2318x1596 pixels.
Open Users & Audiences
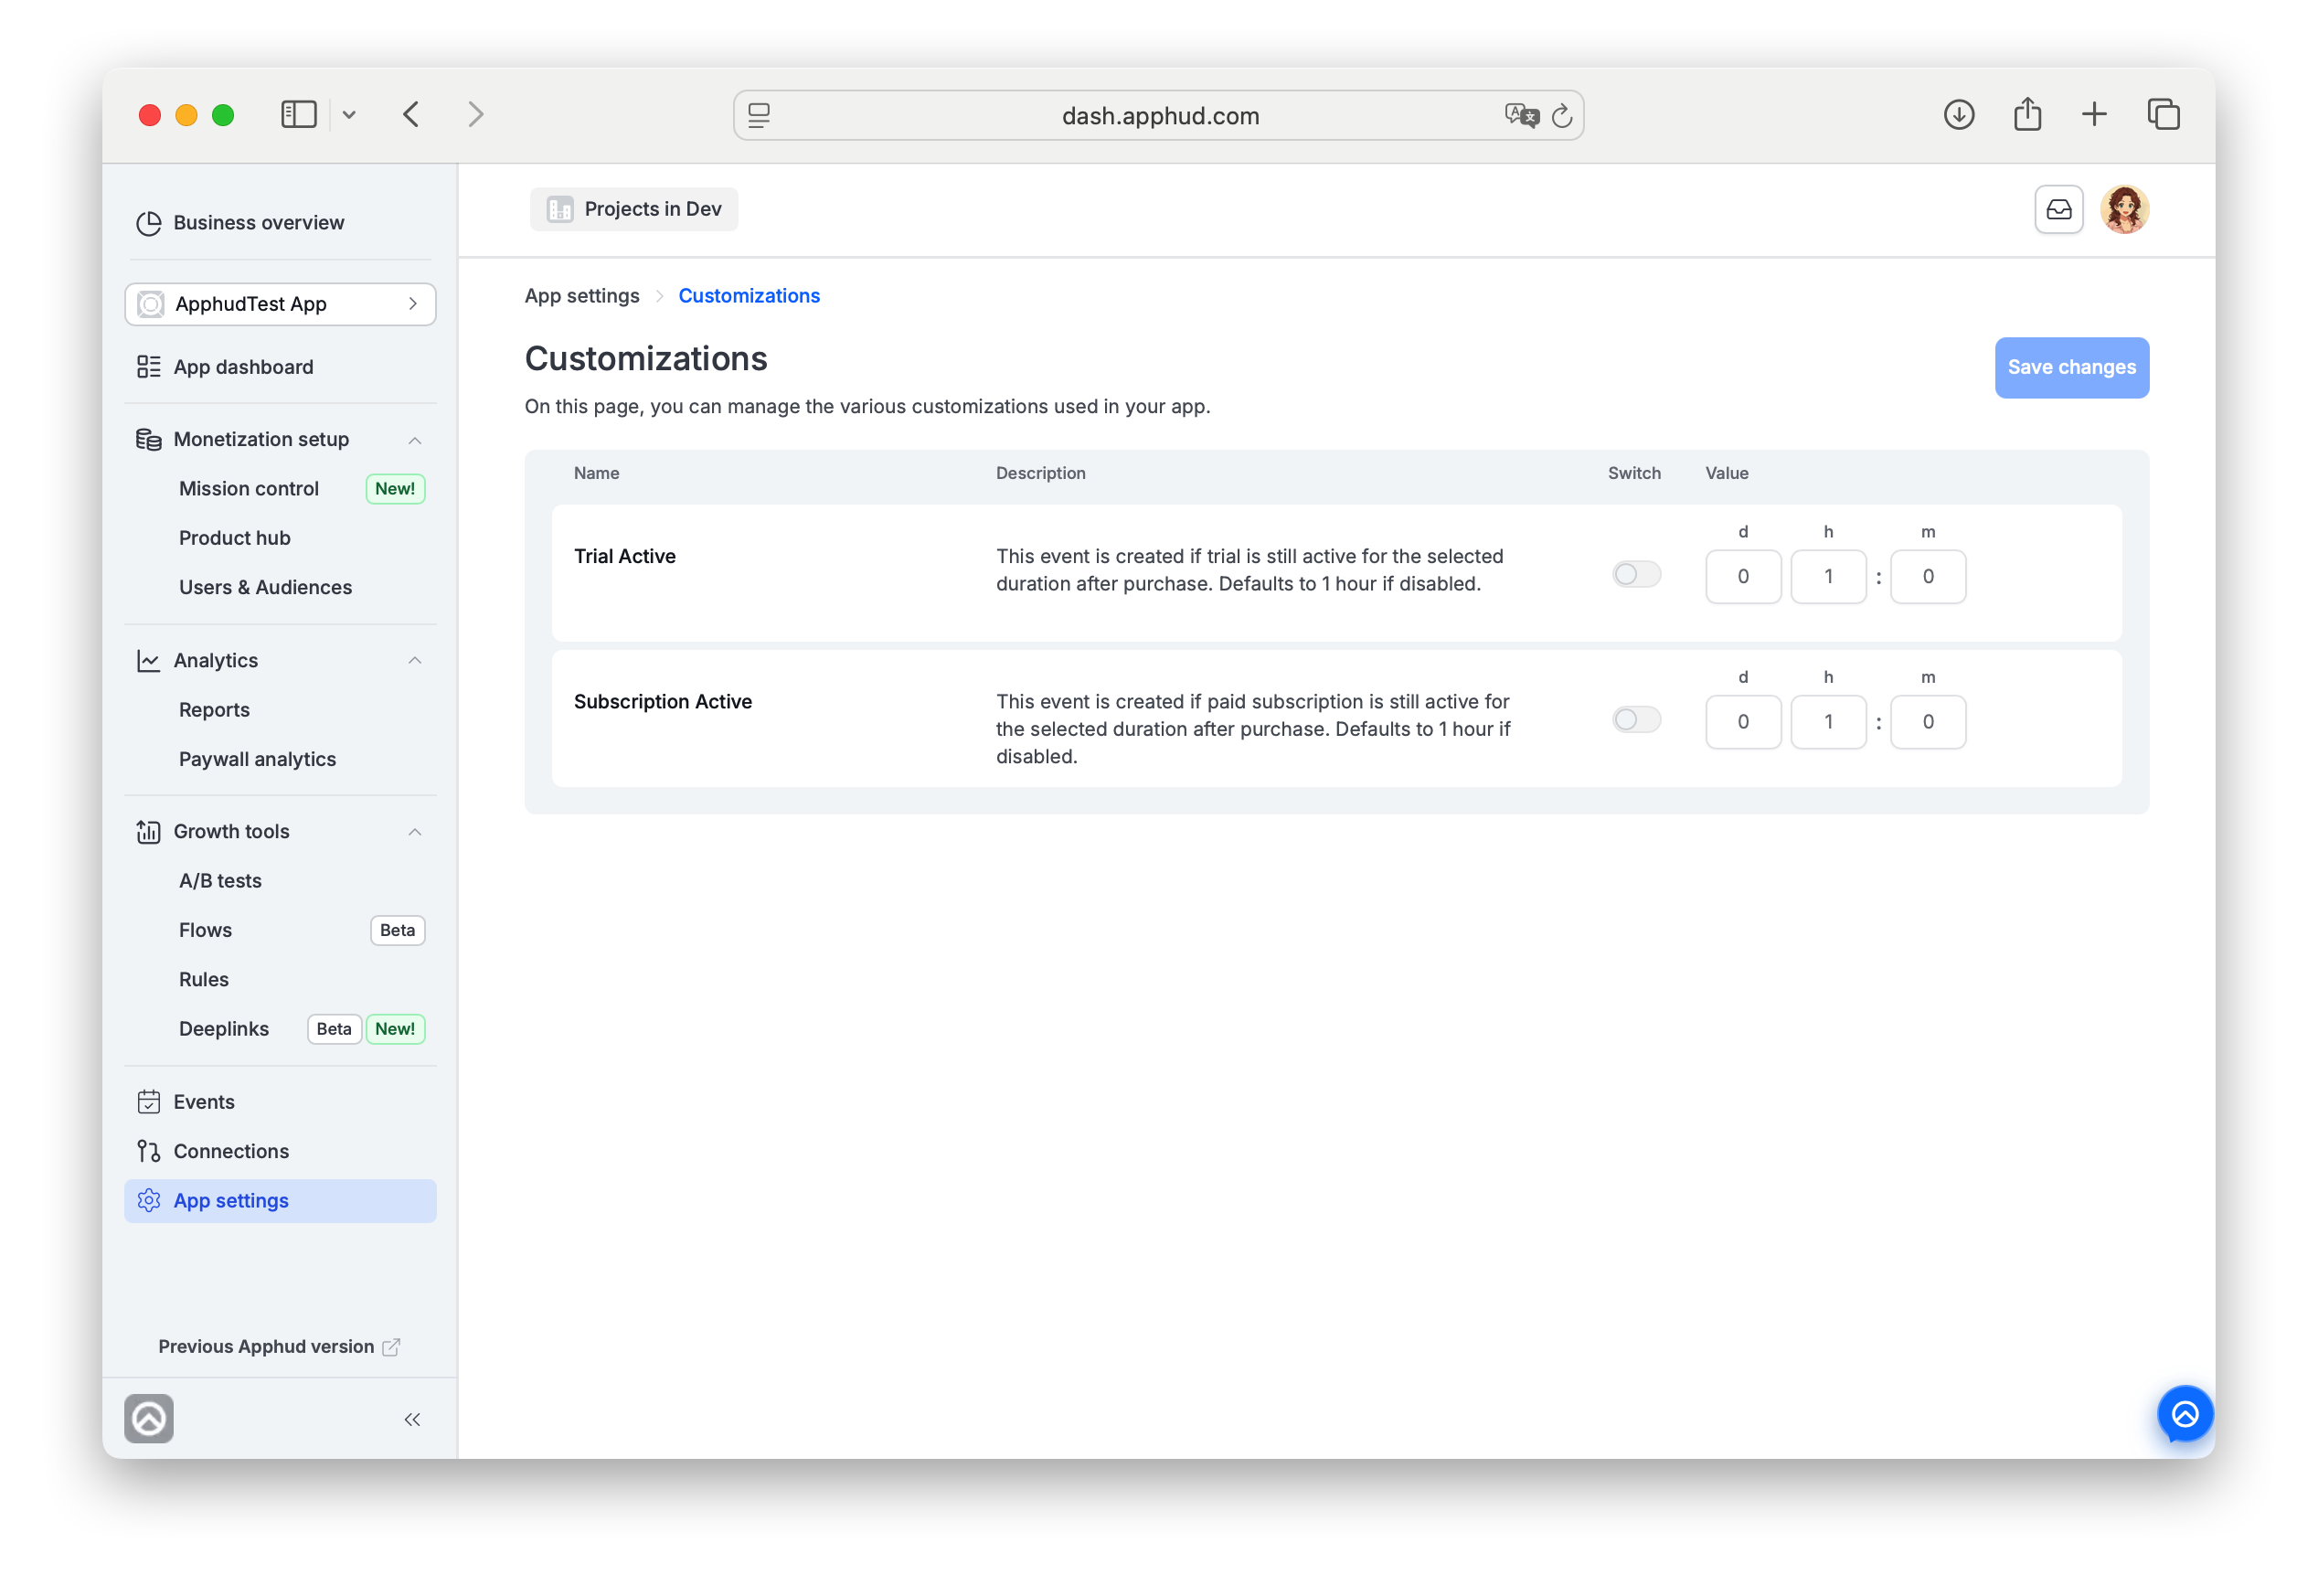pos(265,587)
